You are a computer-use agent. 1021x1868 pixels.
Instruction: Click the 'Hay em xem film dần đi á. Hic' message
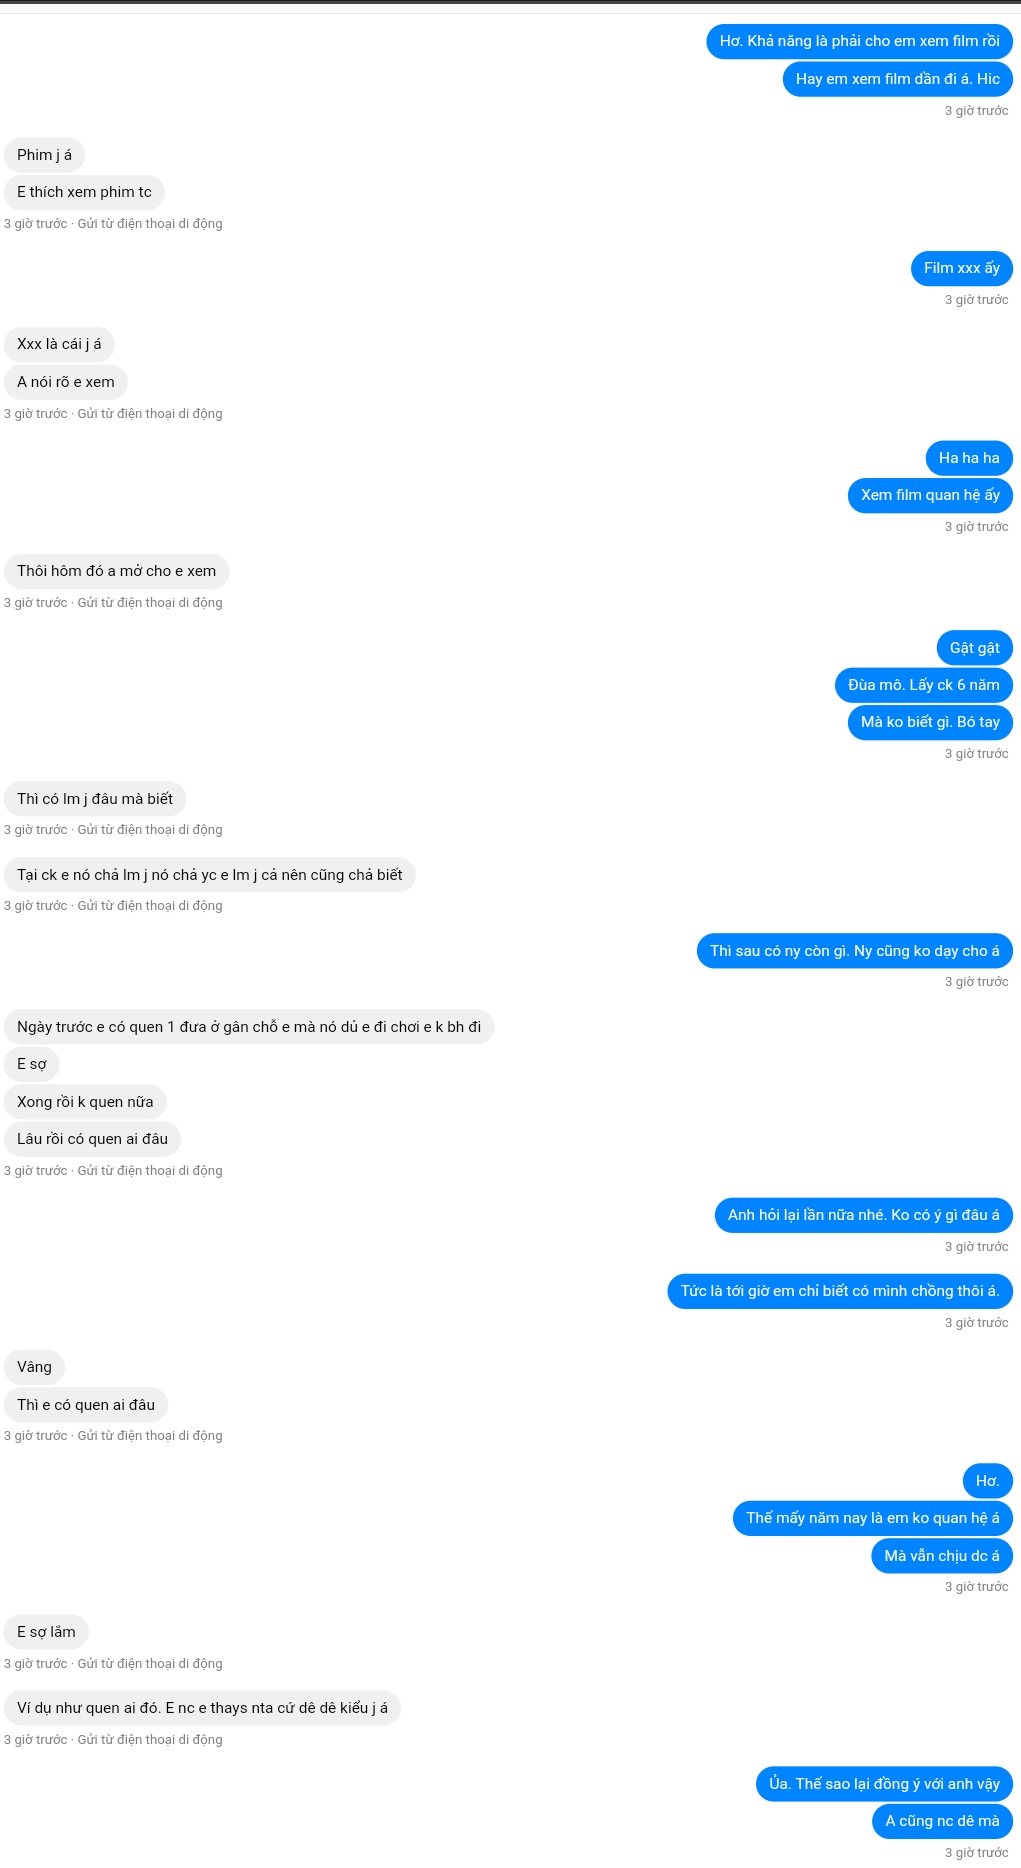[898, 79]
